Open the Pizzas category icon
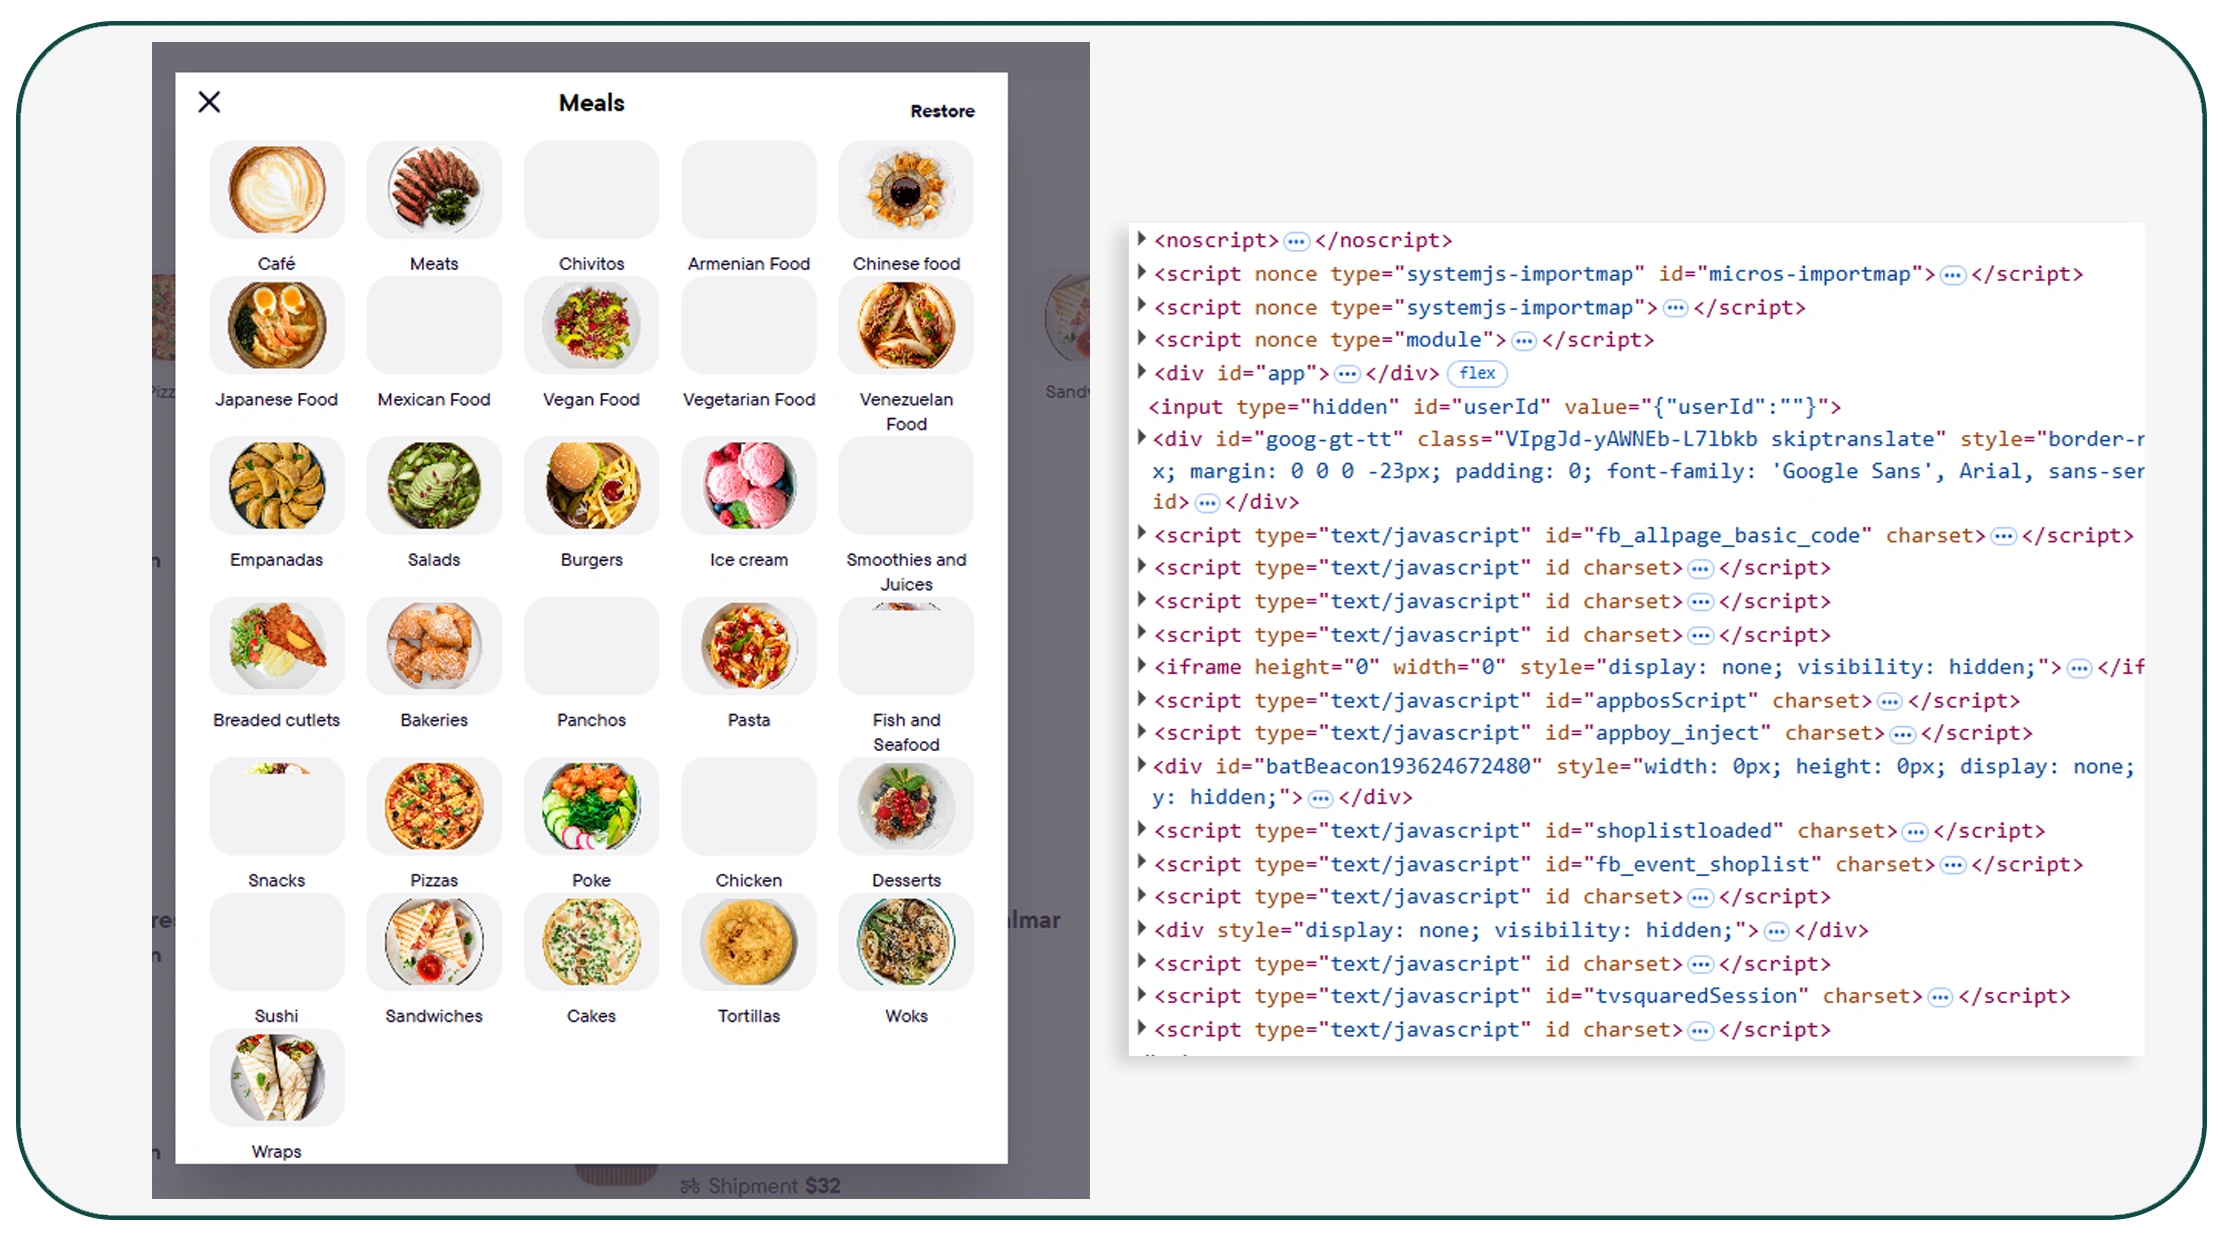The height and width of the screenshot is (1240, 2223). tap(433, 806)
